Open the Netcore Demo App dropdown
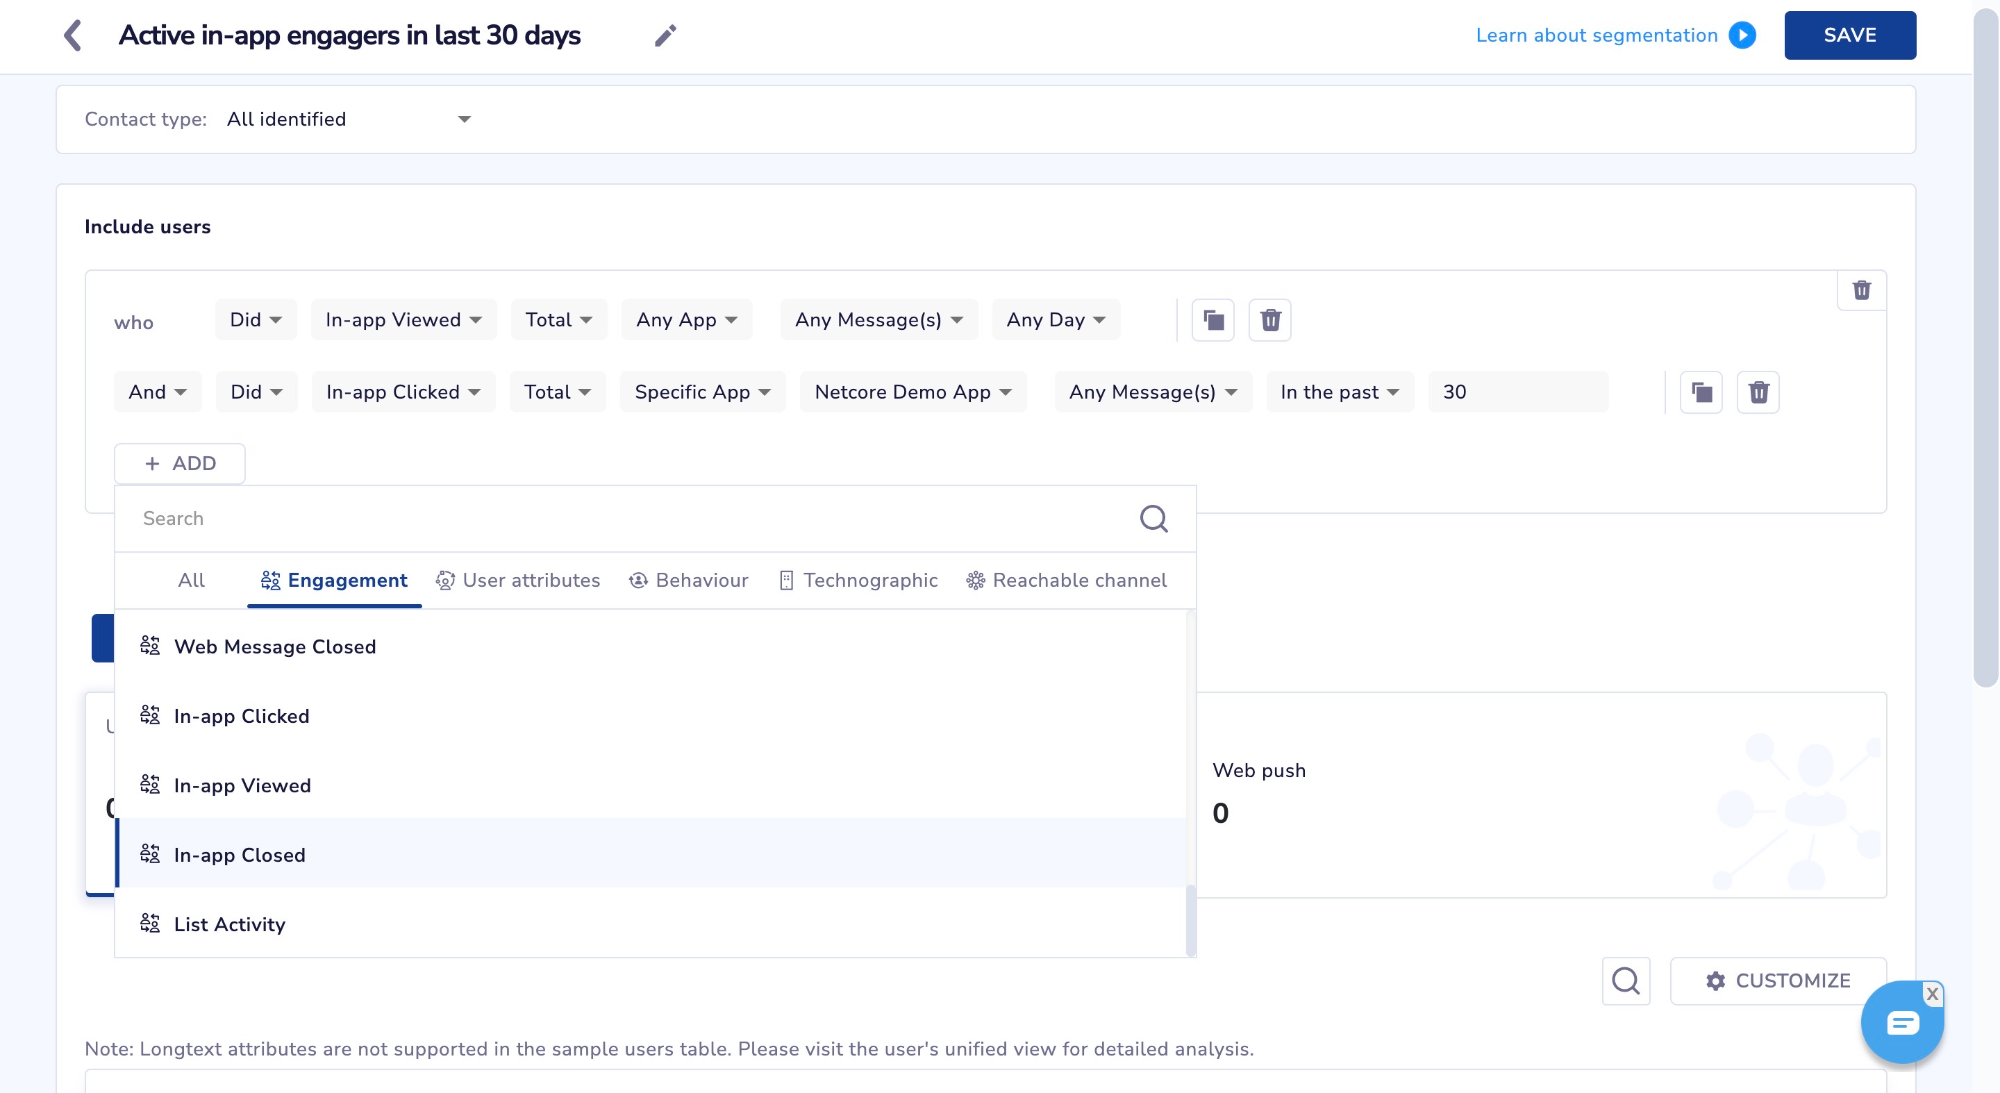This screenshot has width=2000, height=1093. pyautogui.click(x=913, y=392)
